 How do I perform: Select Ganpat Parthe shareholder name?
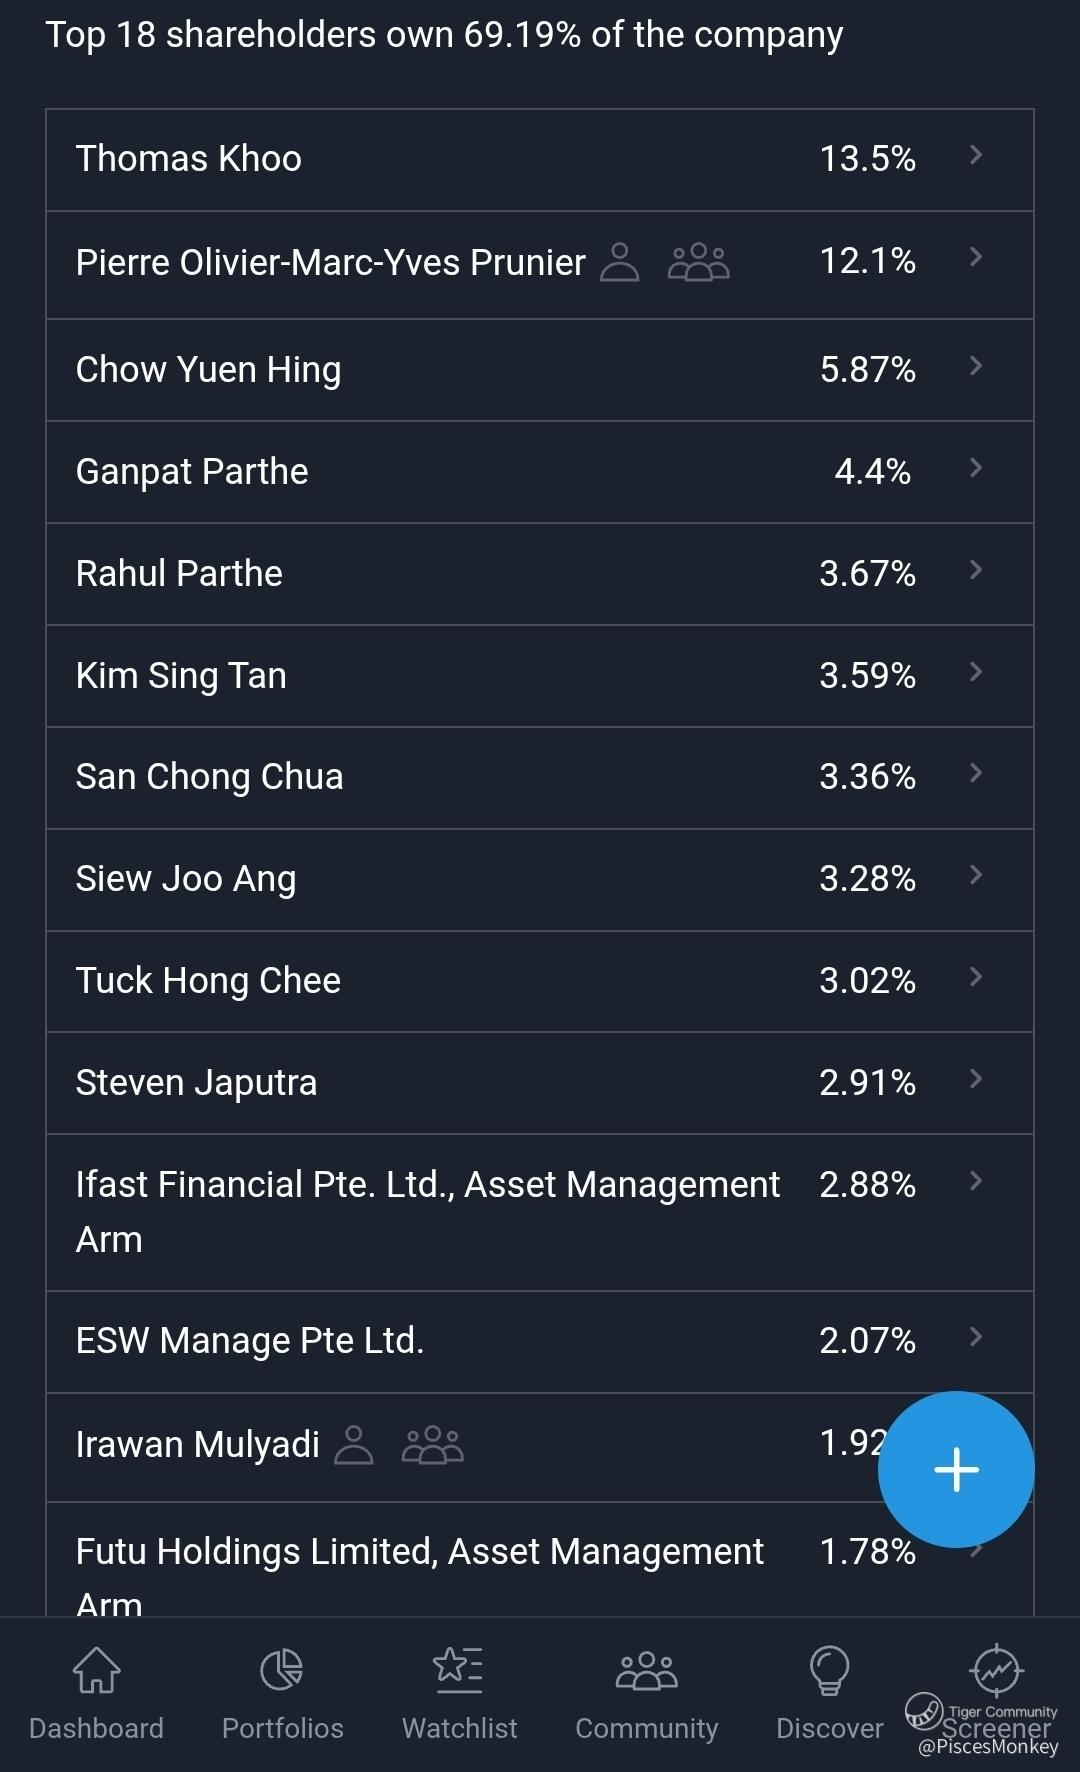click(192, 472)
